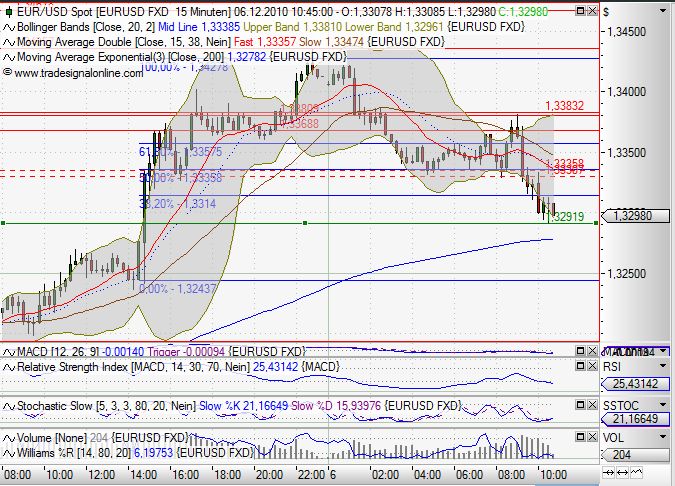Image resolution: width=675 pixels, height=486 pixels.
Task: Click the 22:00 time axis label
Action: [311, 475]
